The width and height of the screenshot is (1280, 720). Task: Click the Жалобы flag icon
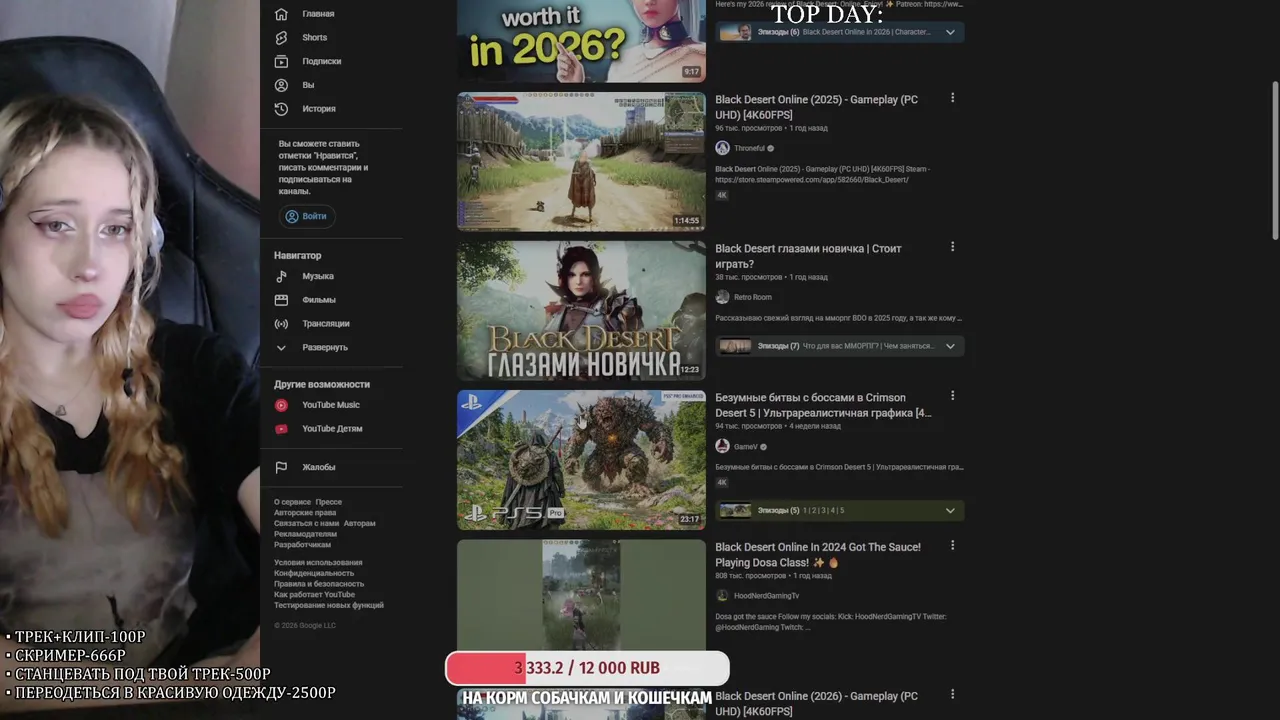pyautogui.click(x=281, y=467)
